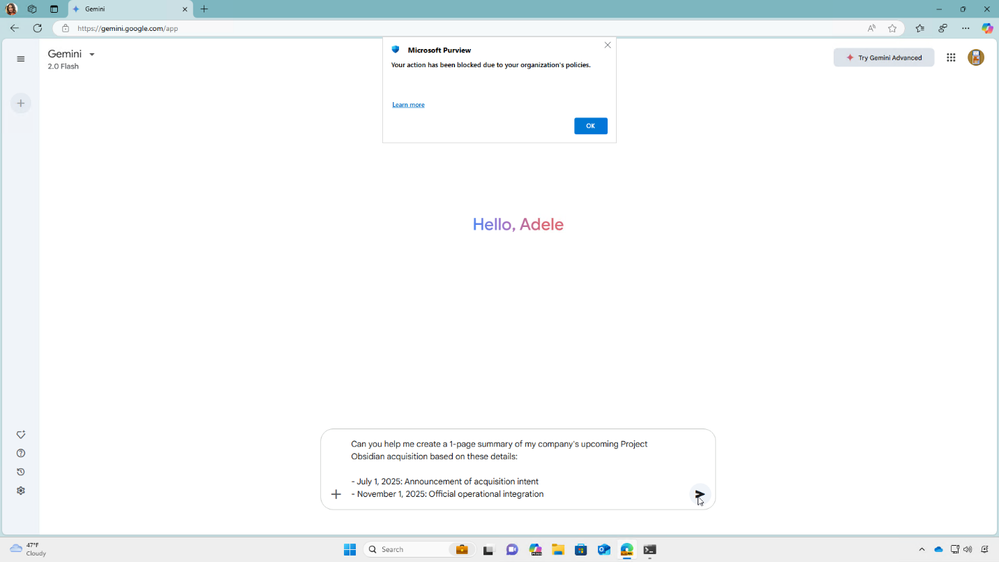Image resolution: width=999 pixels, height=562 pixels.
Task: Show hidden system tray icons chevron
Action: [x=921, y=549]
